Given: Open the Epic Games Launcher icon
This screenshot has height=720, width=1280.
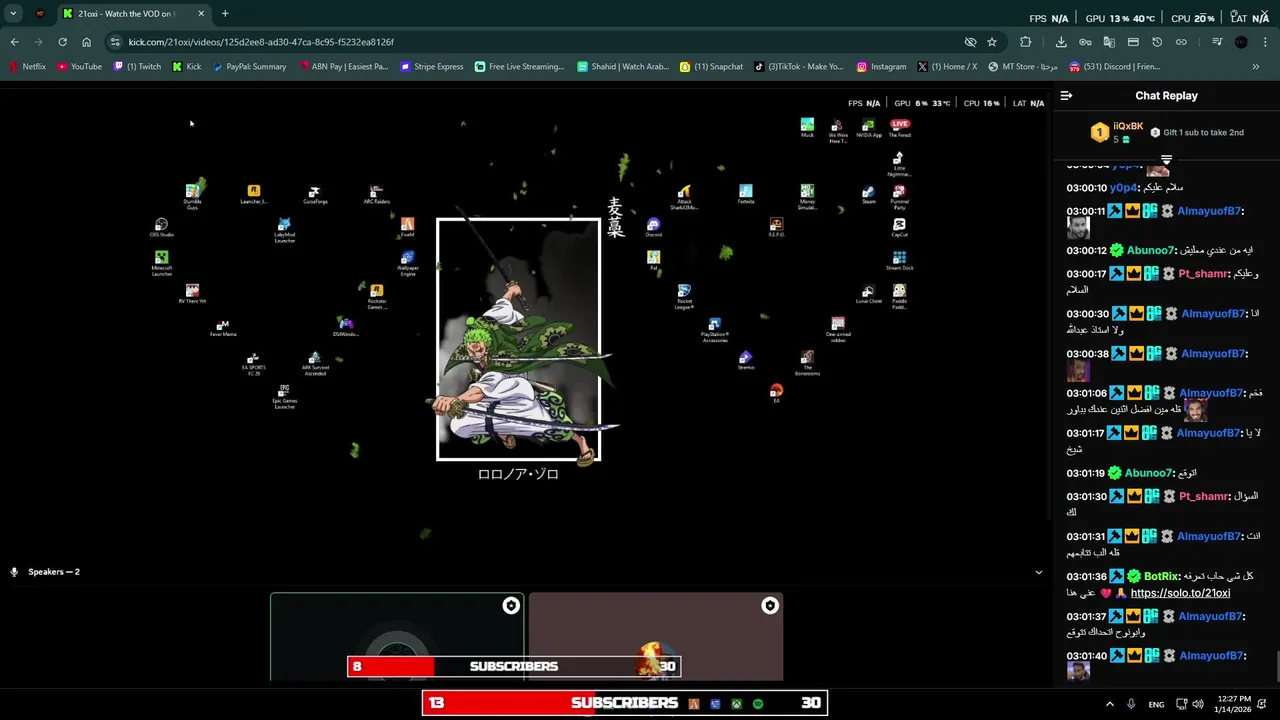Looking at the screenshot, I should (284, 397).
